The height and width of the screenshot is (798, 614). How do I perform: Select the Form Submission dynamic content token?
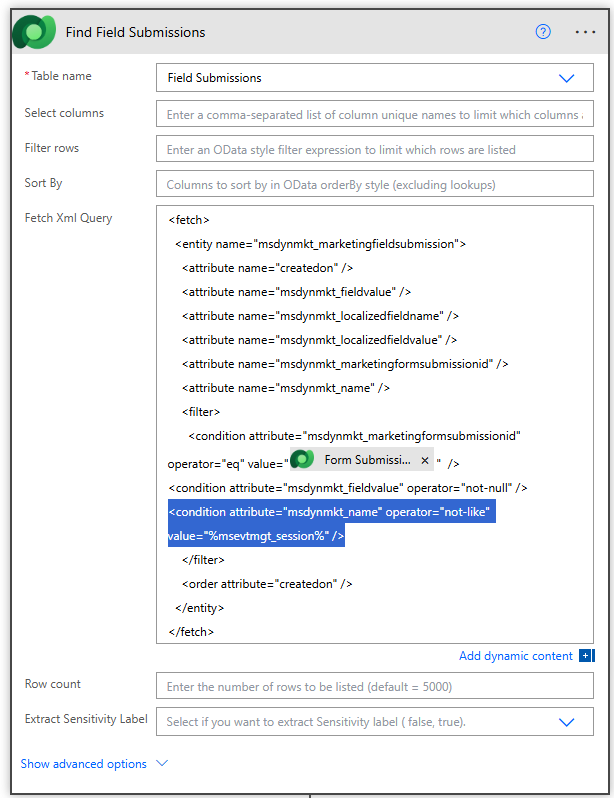coord(366,460)
